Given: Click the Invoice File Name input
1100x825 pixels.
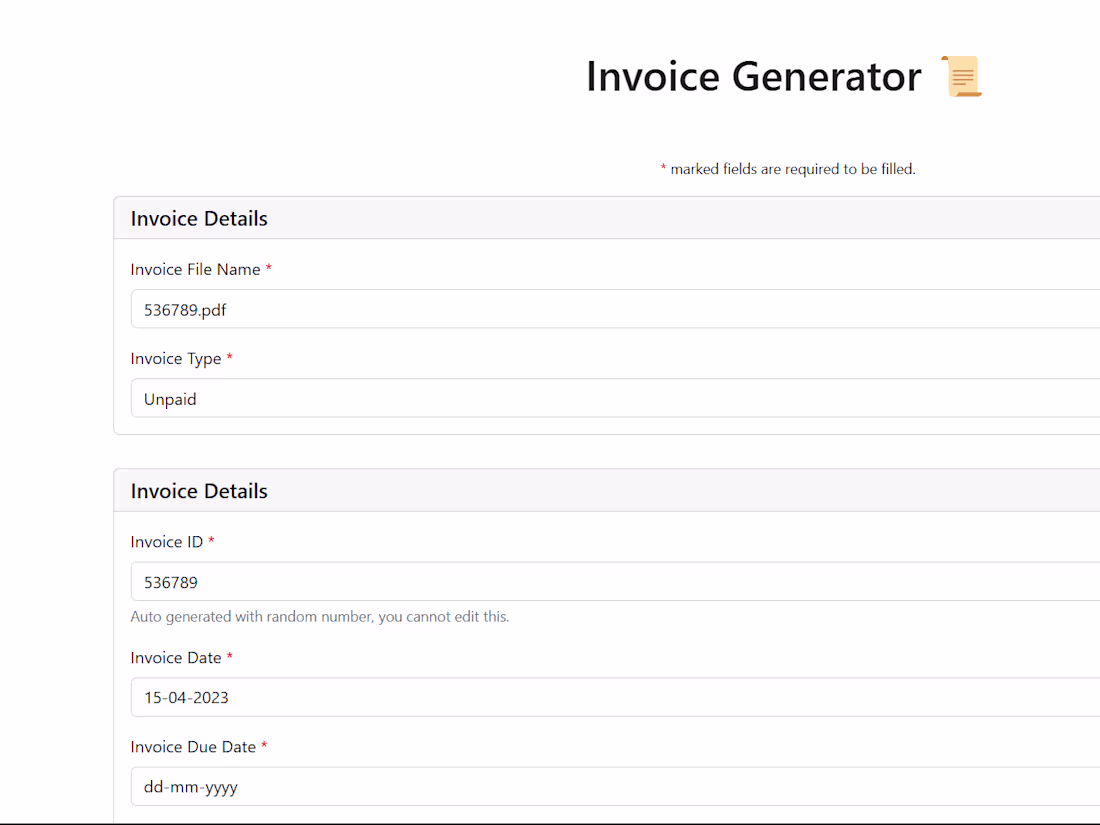Looking at the screenshot, I should pyautogui.click(x=500, y=309).
